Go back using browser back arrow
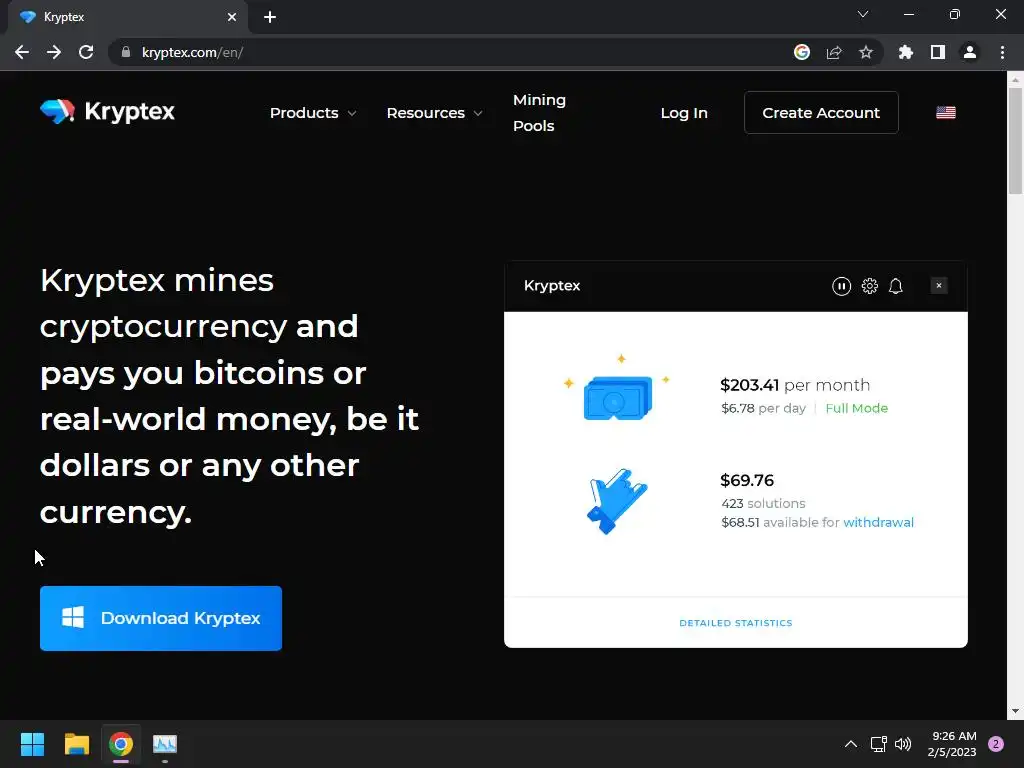The image size is (1024, 768). (22, 52)
